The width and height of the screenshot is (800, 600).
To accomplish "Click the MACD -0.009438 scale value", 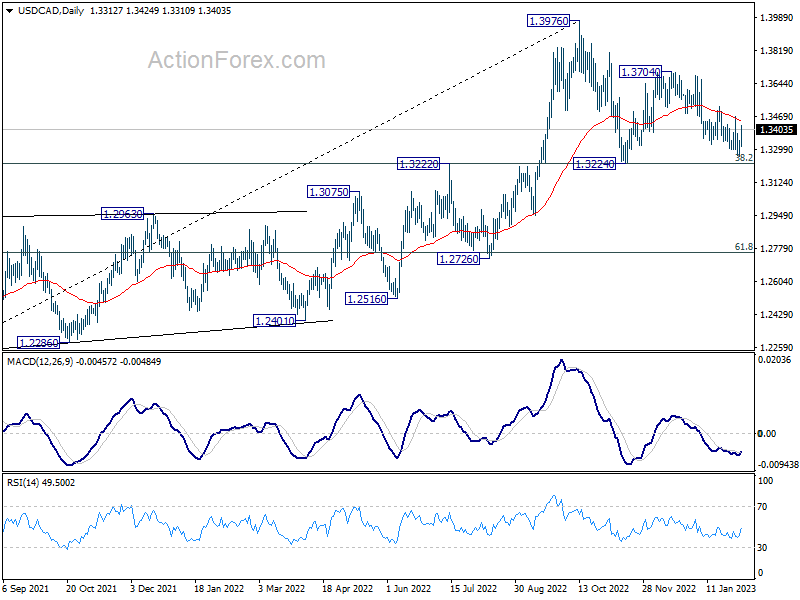I will coord(778,464).
